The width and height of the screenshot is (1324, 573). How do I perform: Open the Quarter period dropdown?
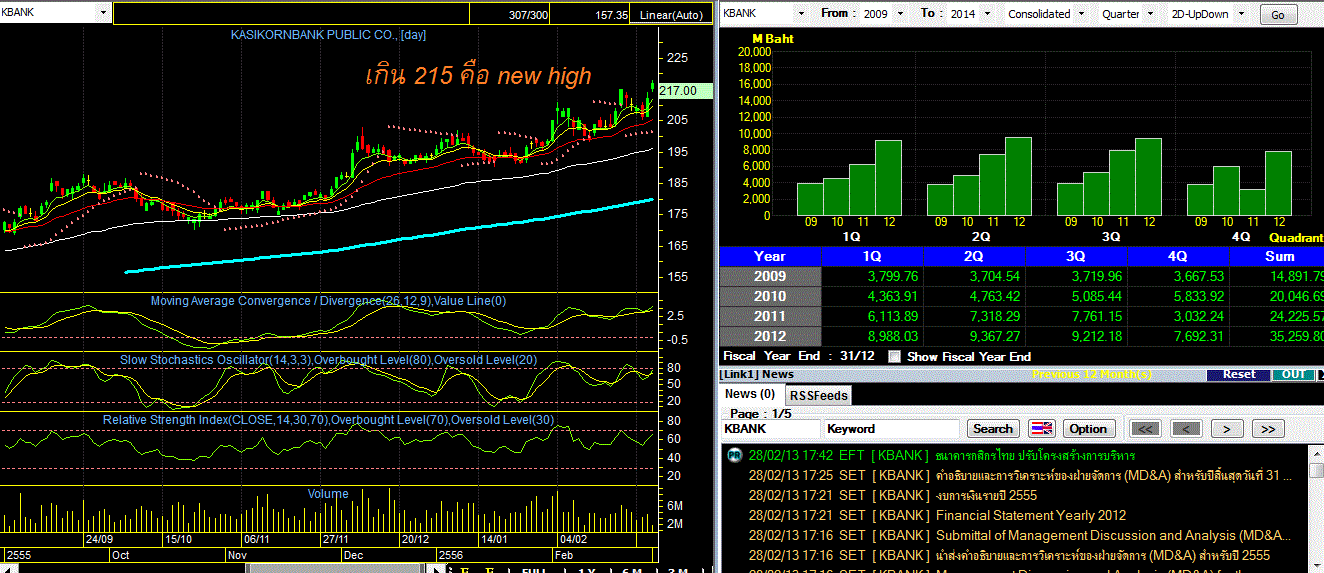pos(1150,14)
